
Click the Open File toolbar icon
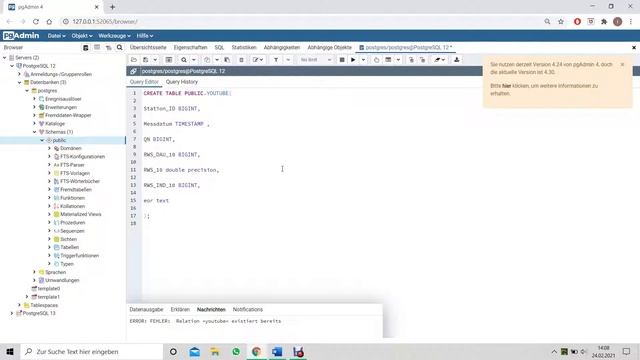pos(134,60)
